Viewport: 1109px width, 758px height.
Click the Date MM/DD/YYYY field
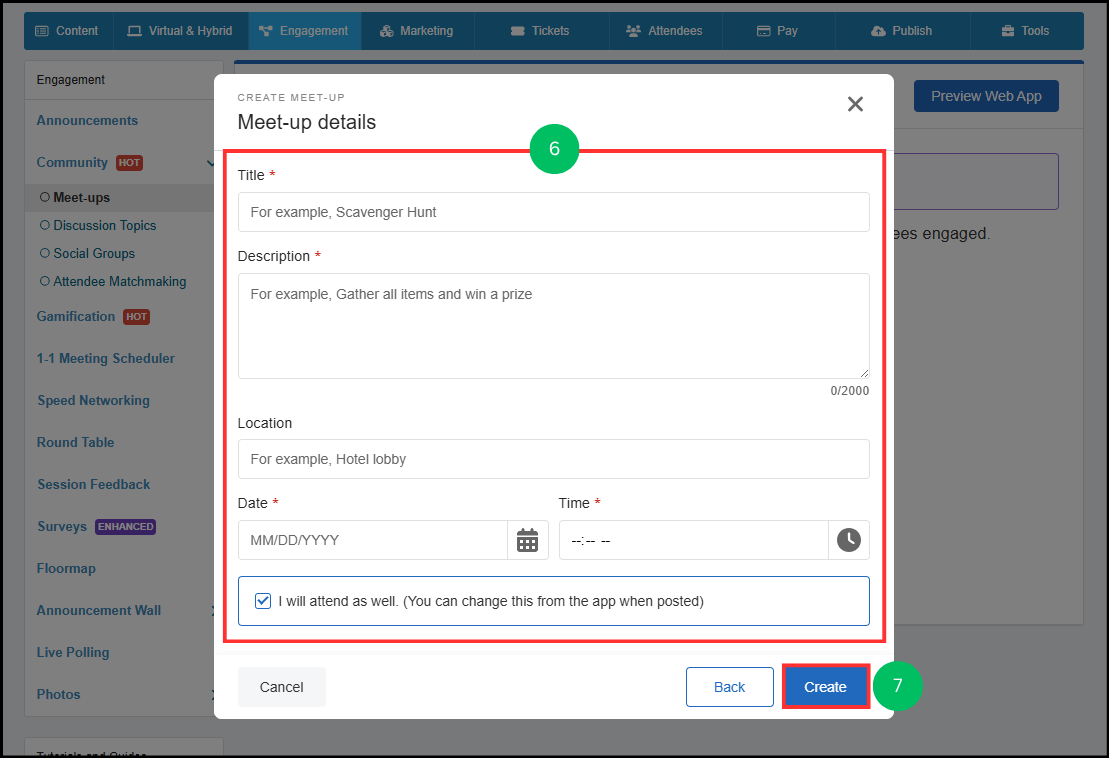click(x=373, y=540)
